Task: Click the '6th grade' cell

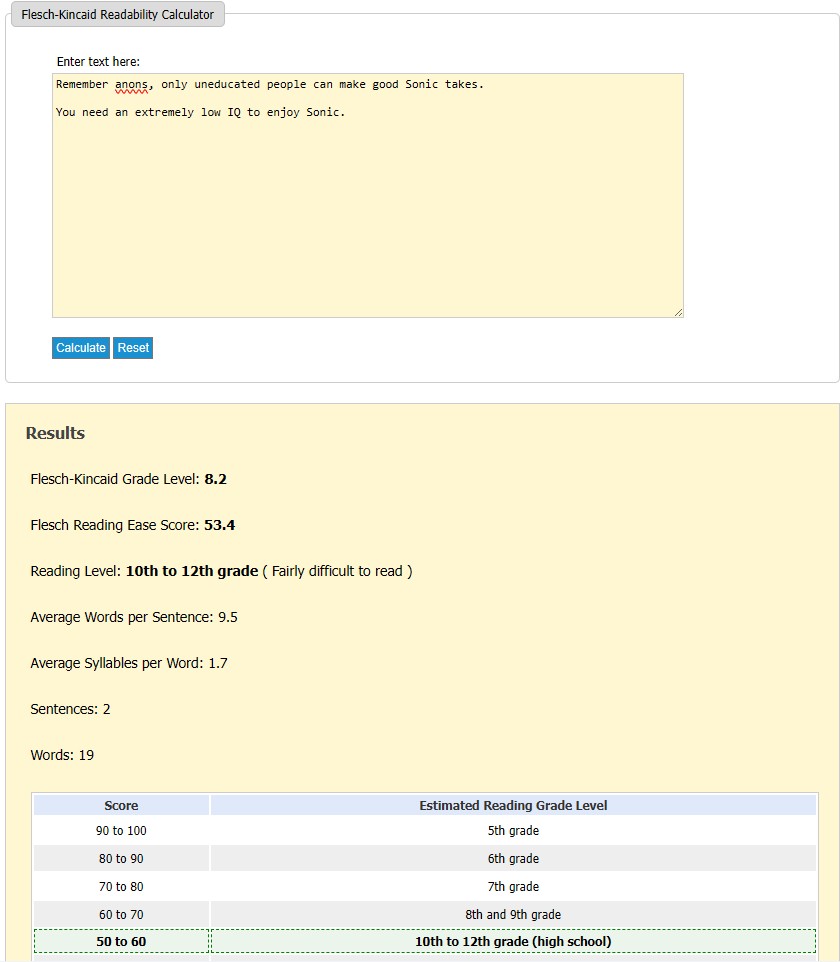Action: [x=514, y=859]
